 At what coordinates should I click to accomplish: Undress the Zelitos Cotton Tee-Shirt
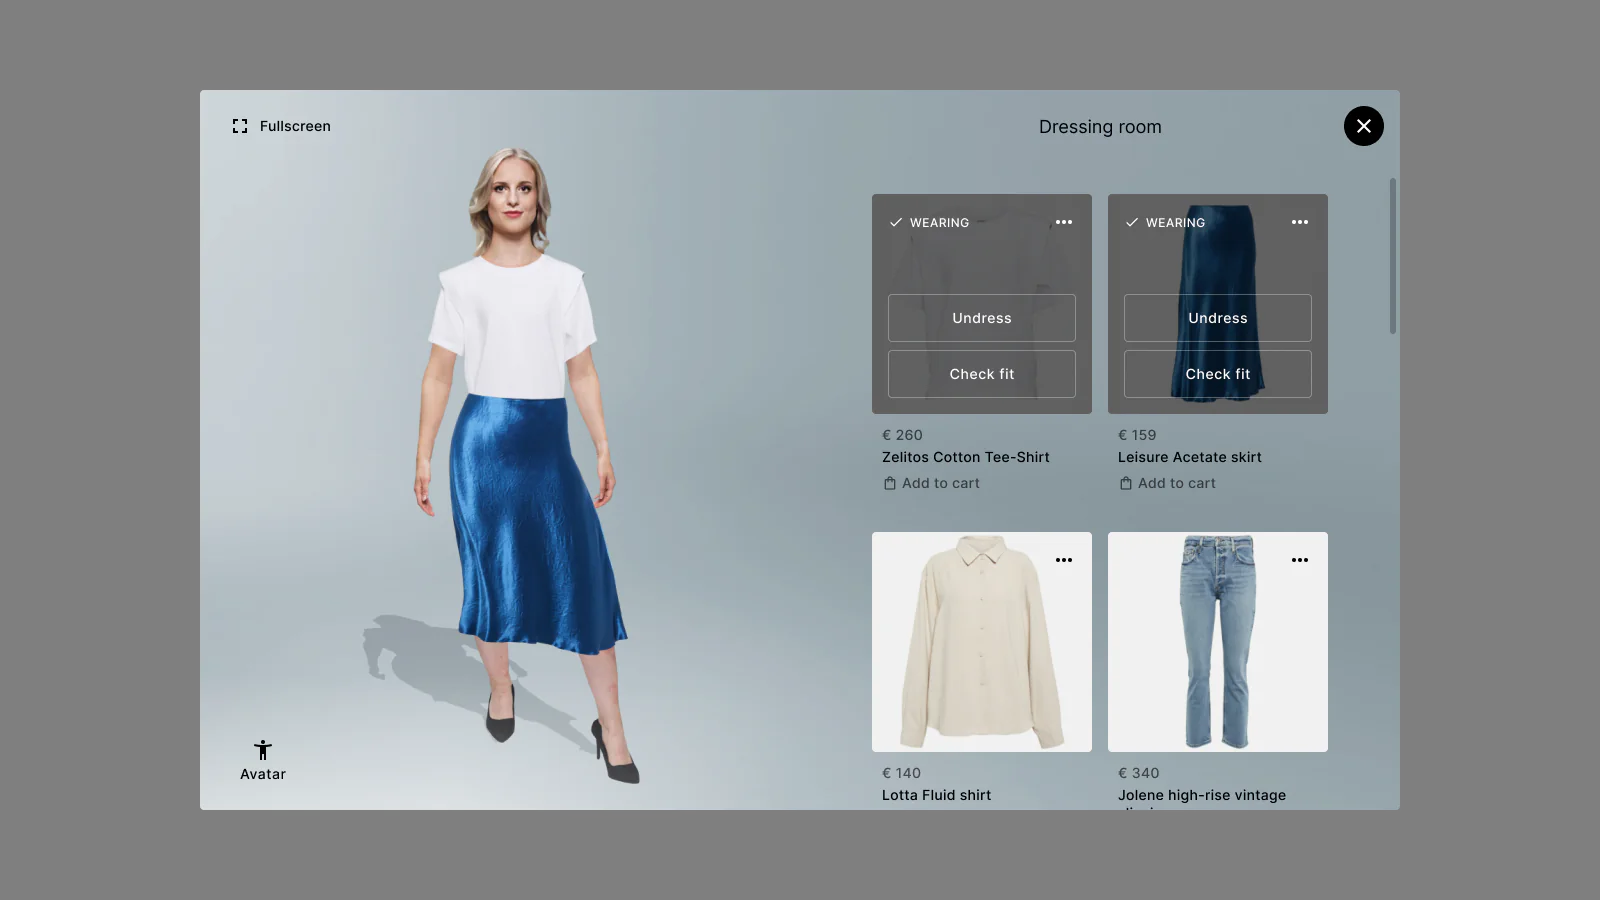(x=981, y=318)
